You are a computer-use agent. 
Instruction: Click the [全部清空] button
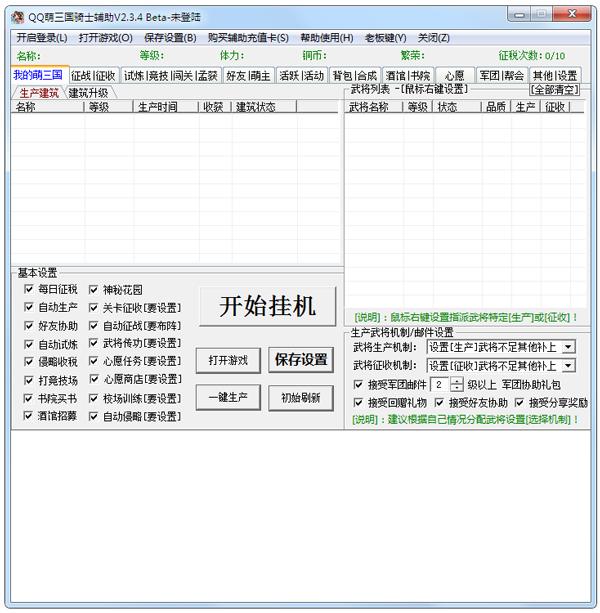554,90
